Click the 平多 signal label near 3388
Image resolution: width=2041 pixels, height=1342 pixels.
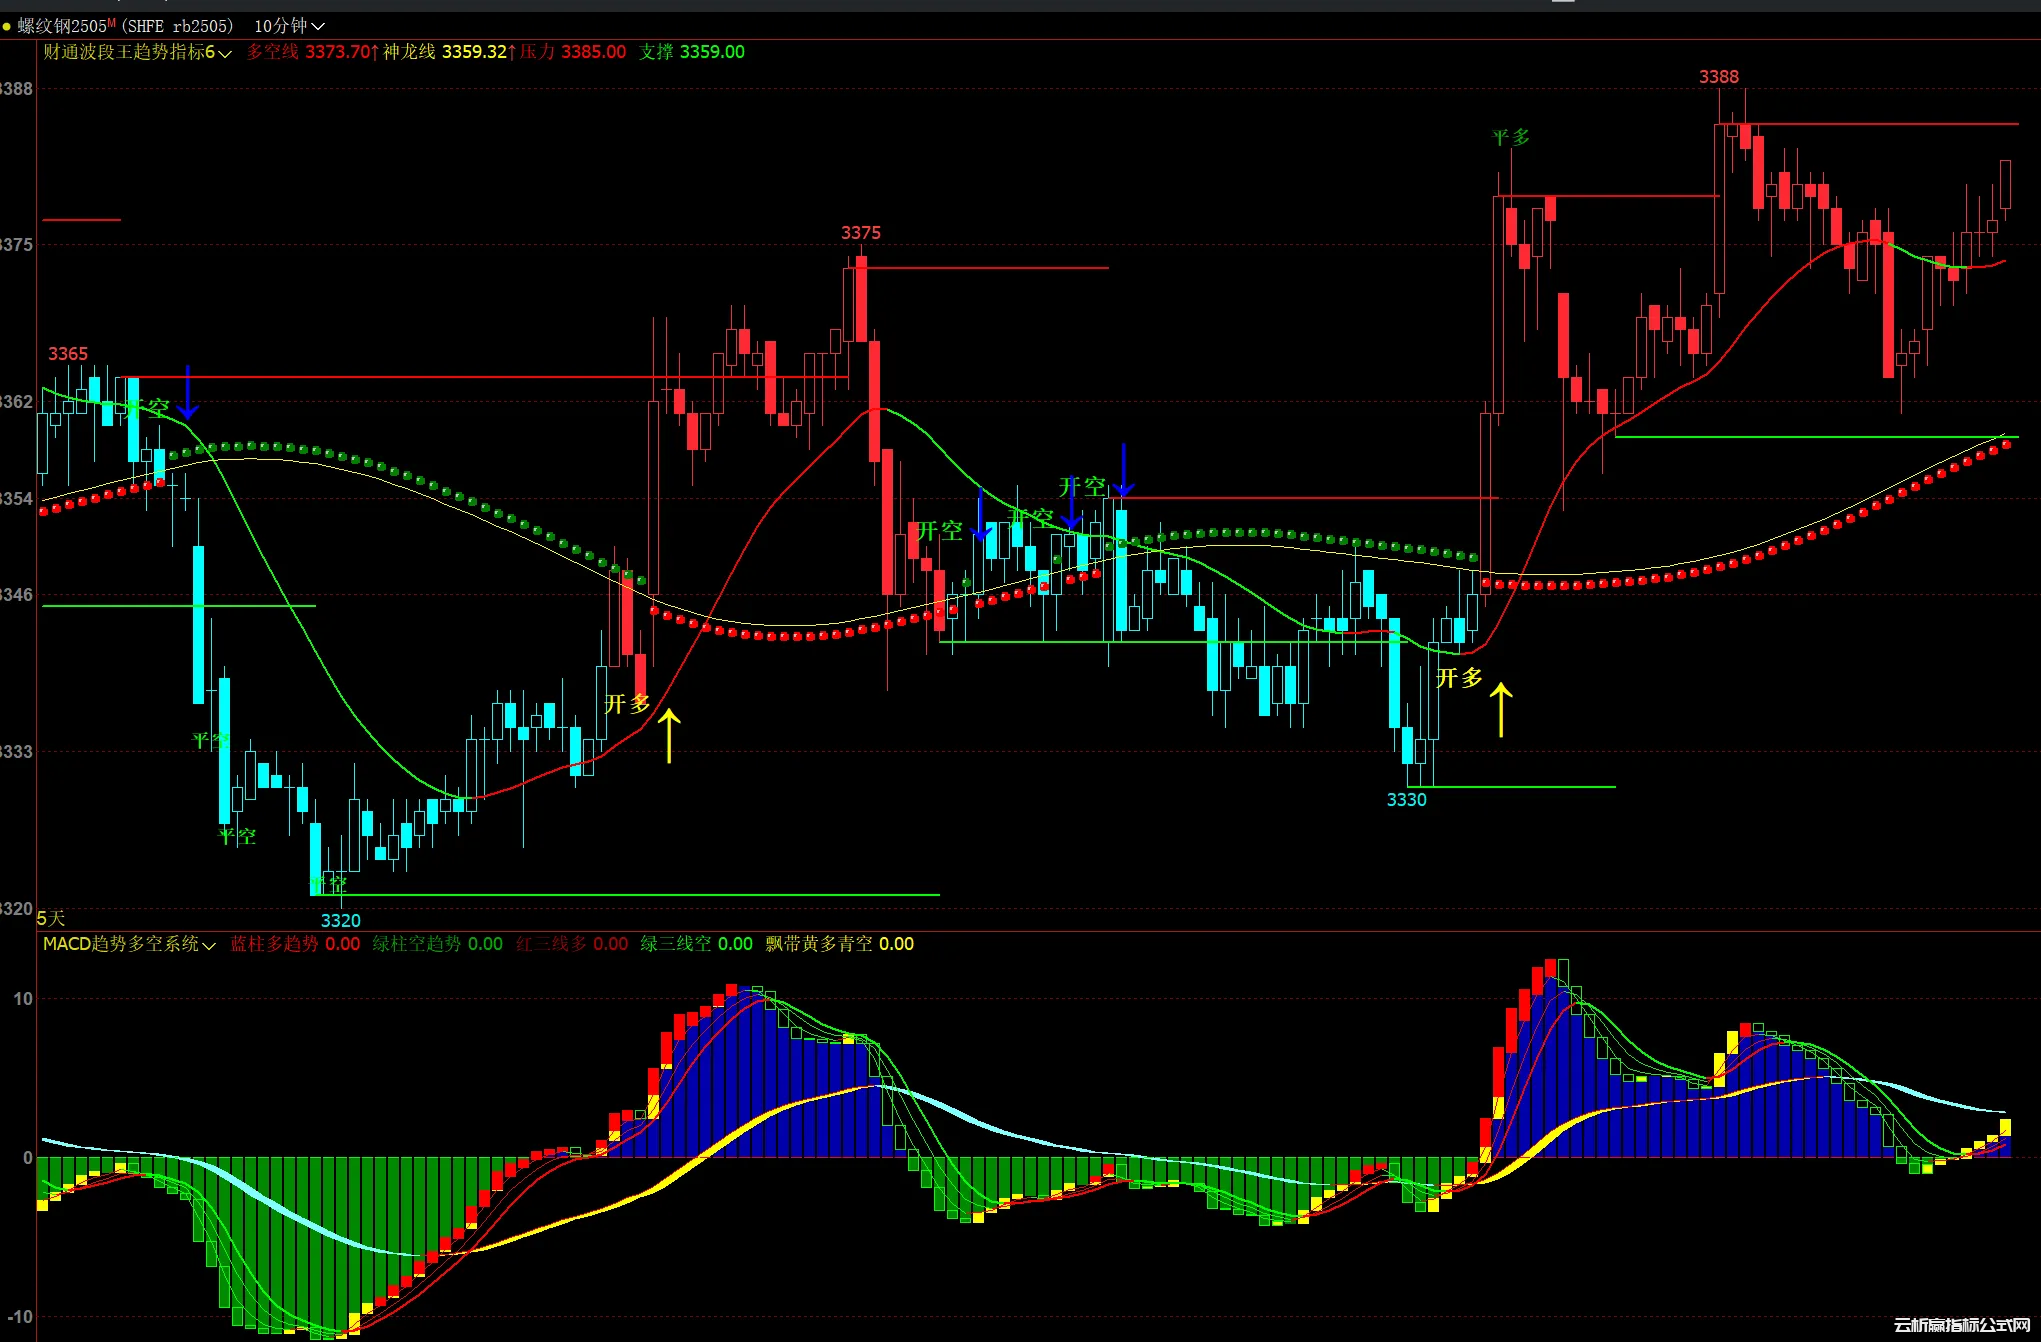click(1510, 137)
